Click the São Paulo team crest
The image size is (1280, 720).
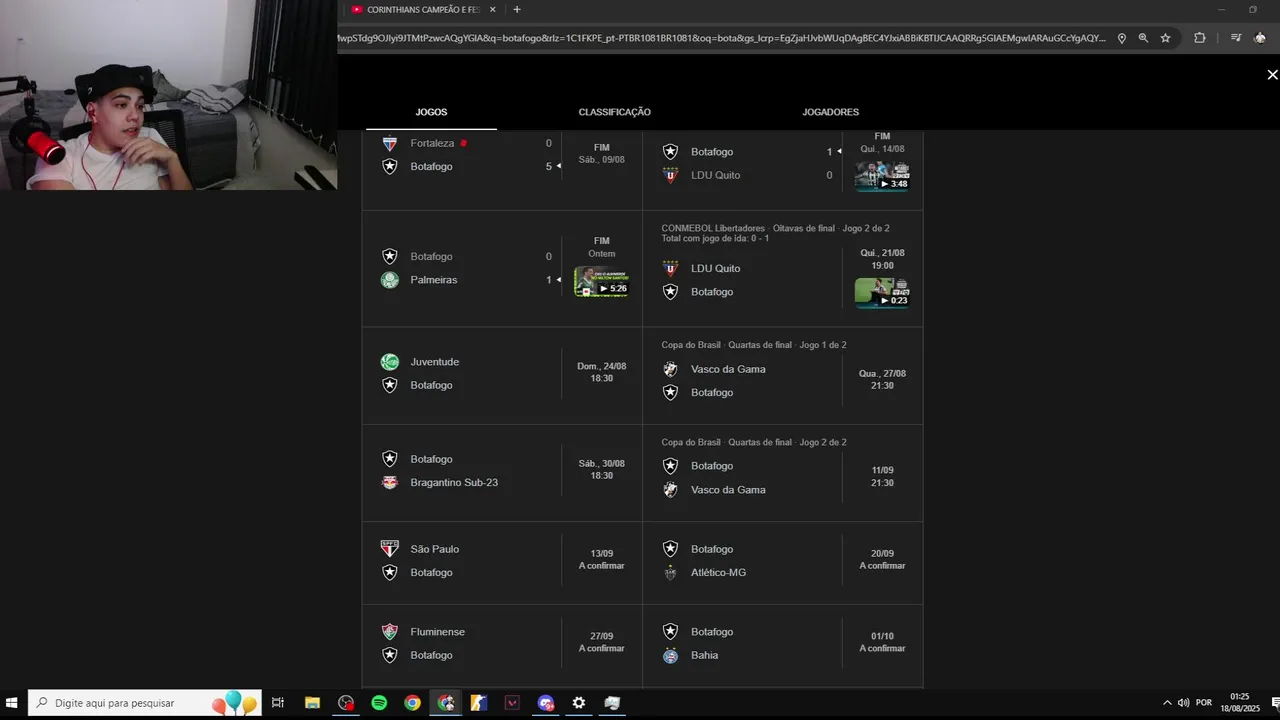tap(390, 549)
